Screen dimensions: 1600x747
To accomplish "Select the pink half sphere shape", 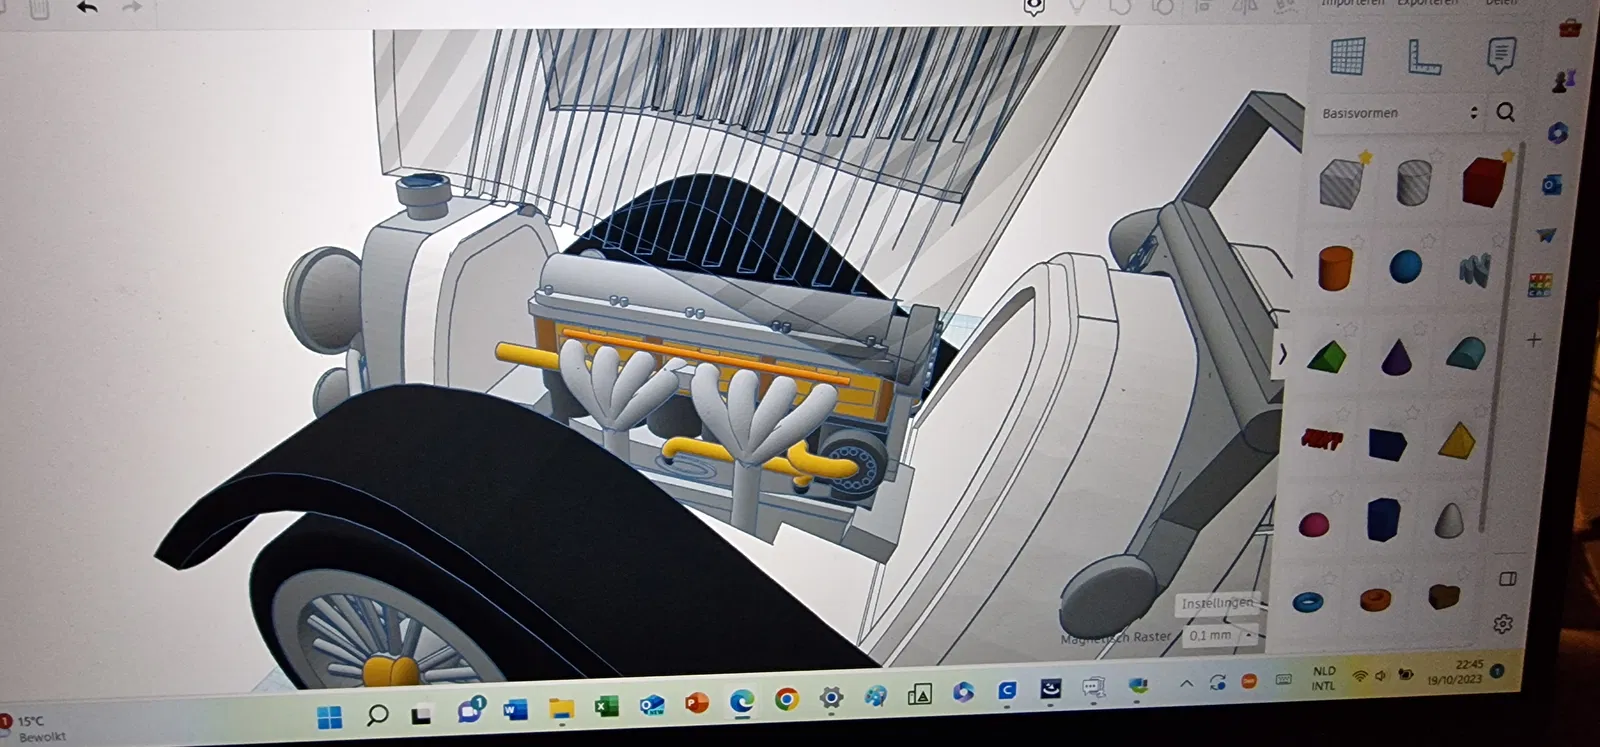I will tap(1314, 524).
